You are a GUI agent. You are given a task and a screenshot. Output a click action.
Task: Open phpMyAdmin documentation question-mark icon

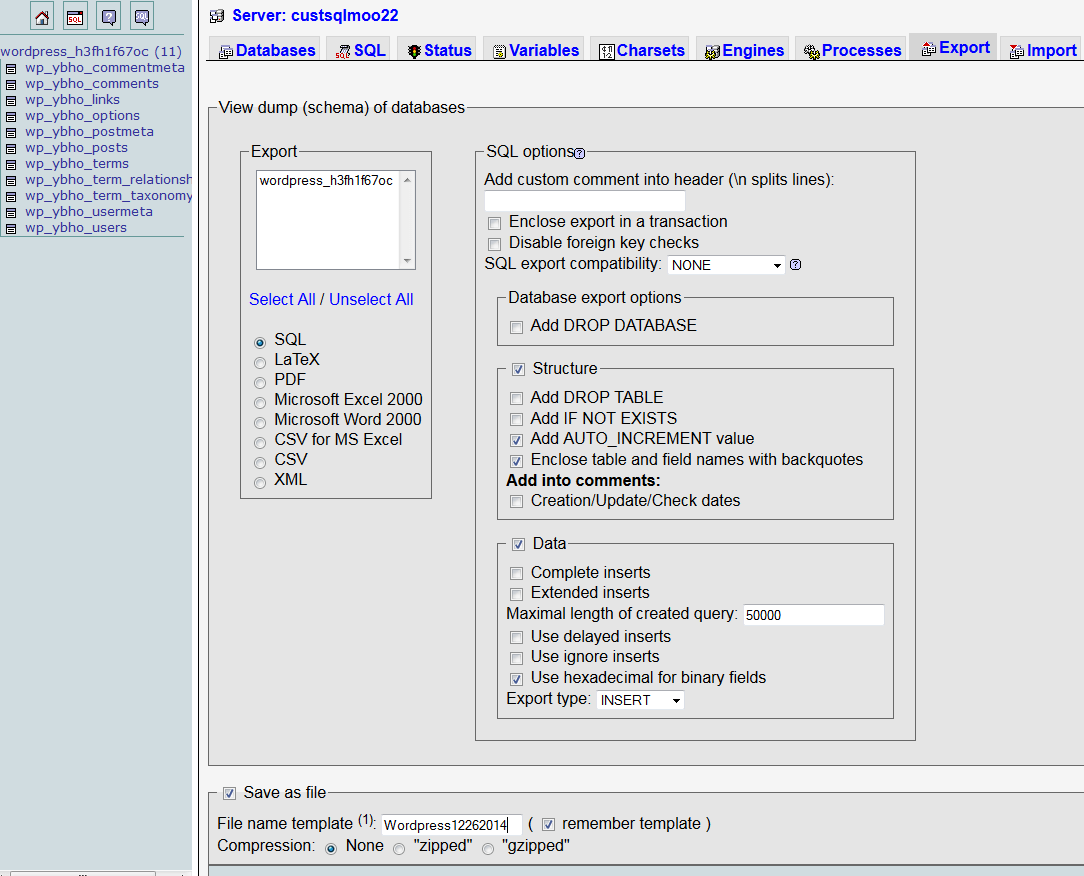(108, 17)
